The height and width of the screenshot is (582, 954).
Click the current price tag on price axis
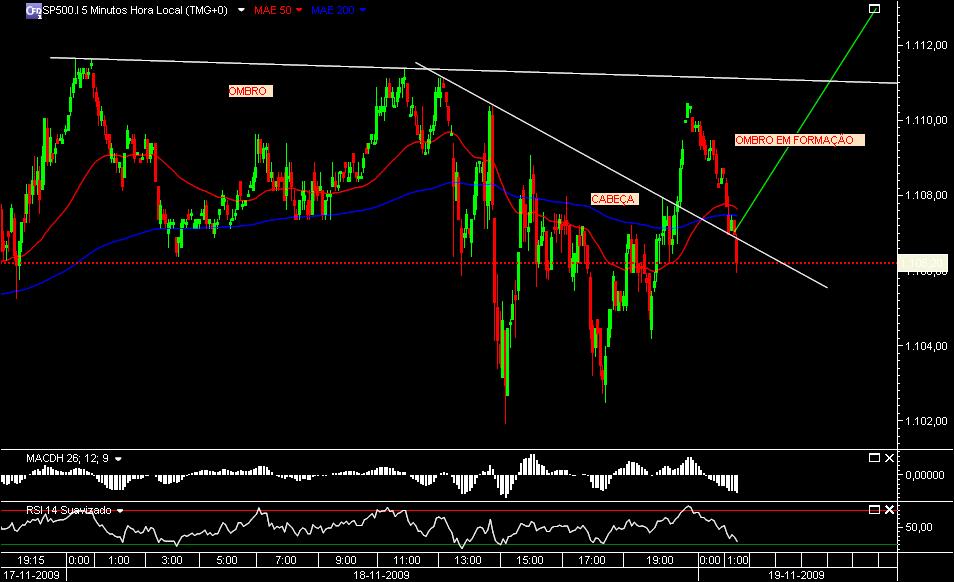coord(923,263)
